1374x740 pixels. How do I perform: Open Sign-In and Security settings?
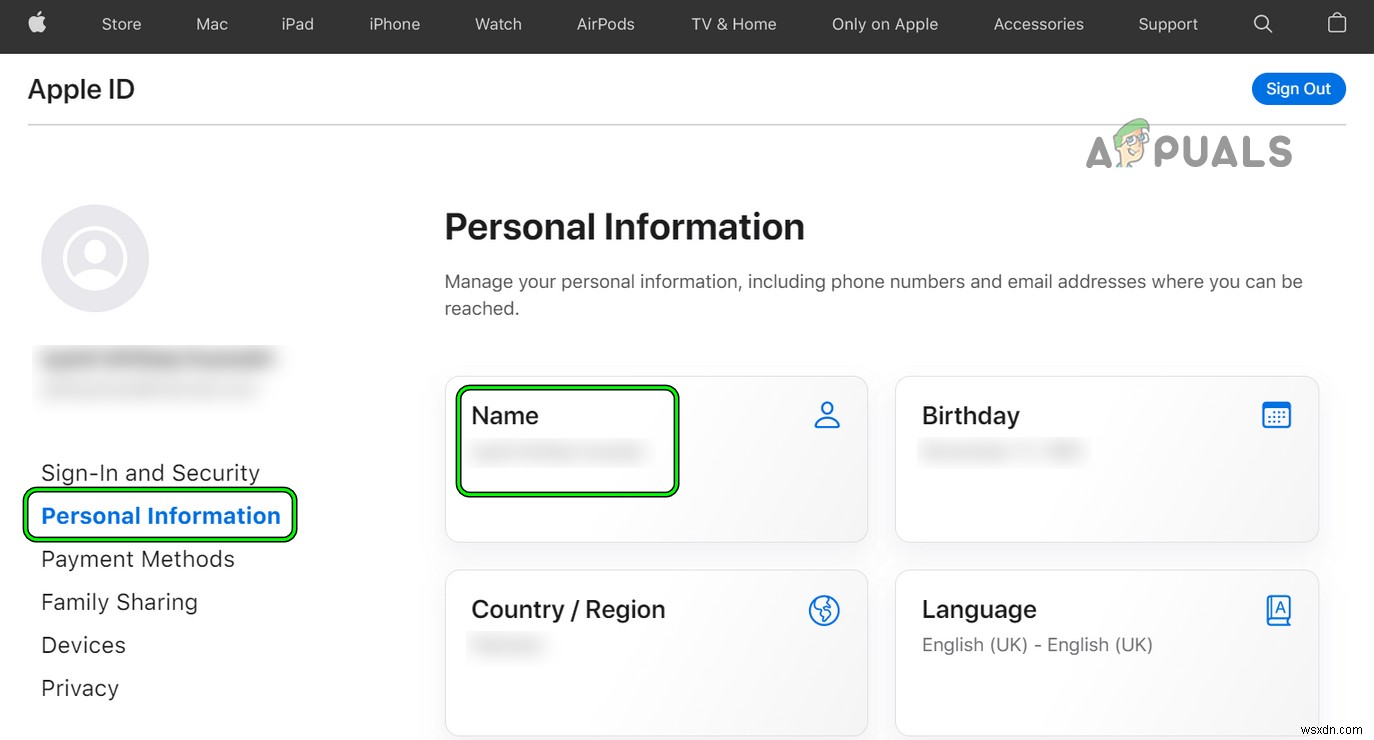(150, 472)
